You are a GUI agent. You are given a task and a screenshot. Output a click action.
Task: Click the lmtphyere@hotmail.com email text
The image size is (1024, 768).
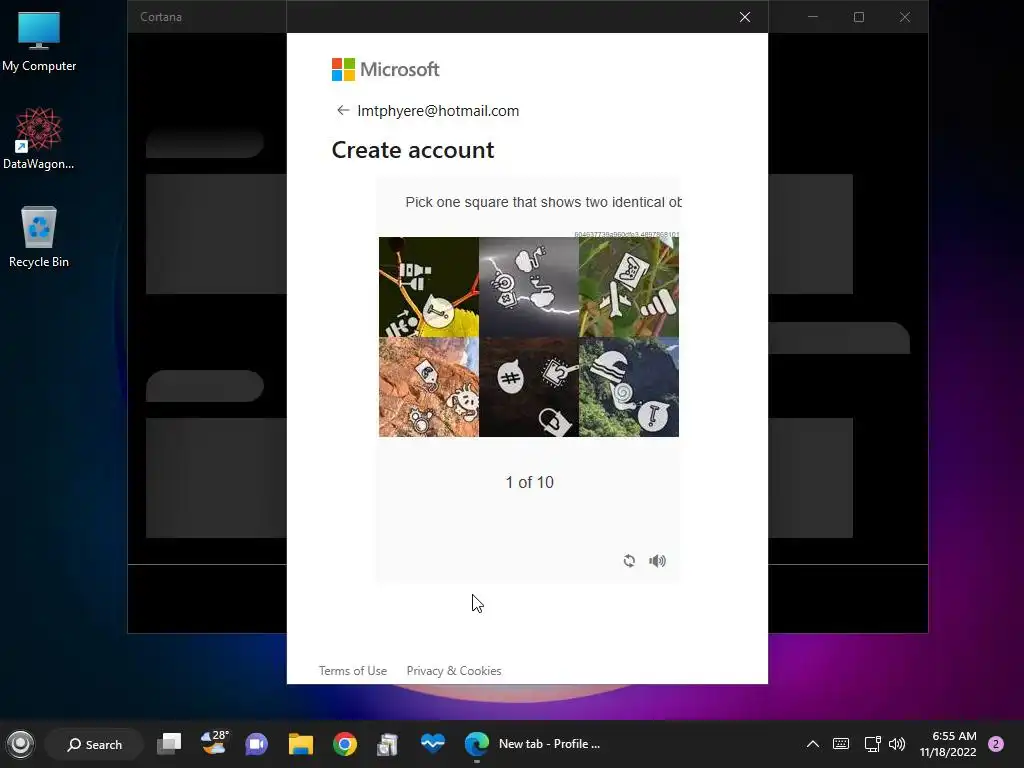point(438,111)
